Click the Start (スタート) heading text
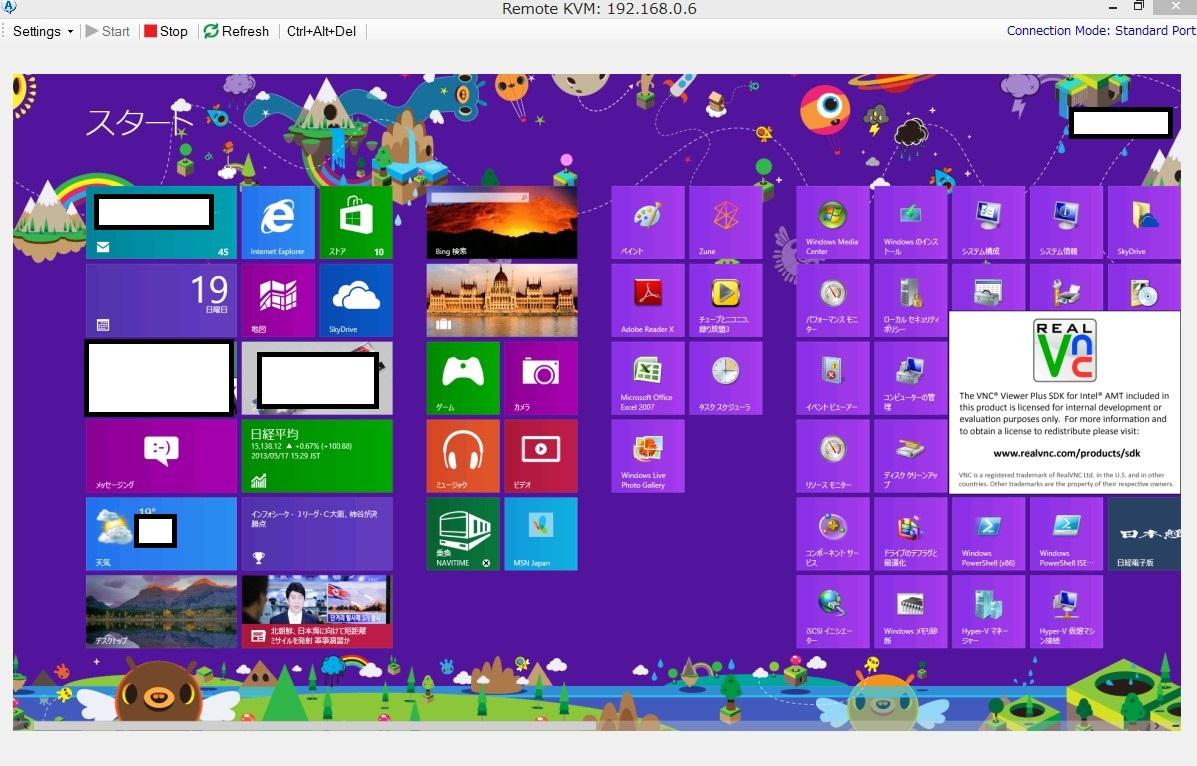Screen dimensions: 1197x766 coord(139,122)
